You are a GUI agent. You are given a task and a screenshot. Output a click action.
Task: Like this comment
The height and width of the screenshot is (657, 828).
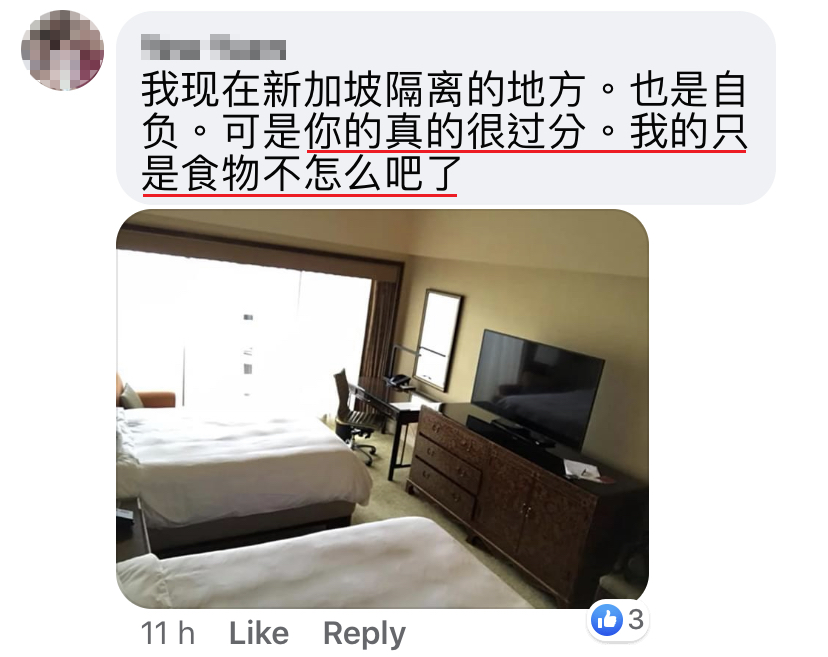pos(259,633)
